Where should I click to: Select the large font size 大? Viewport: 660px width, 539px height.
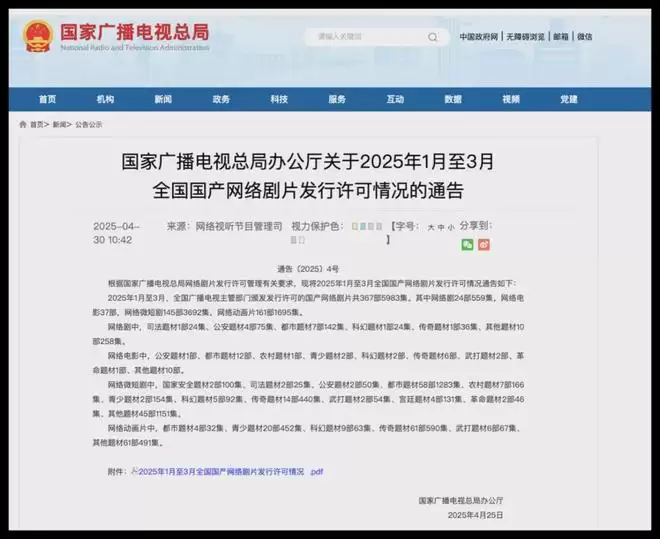point(431,228)
